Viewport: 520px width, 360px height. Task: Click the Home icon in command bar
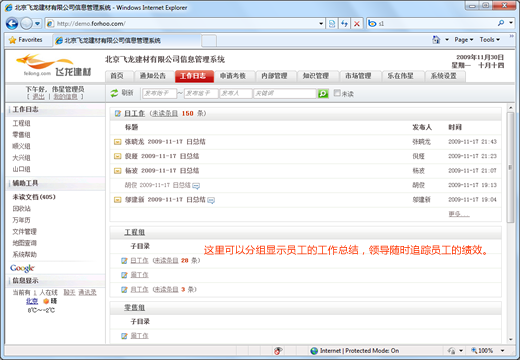point(436,40)
